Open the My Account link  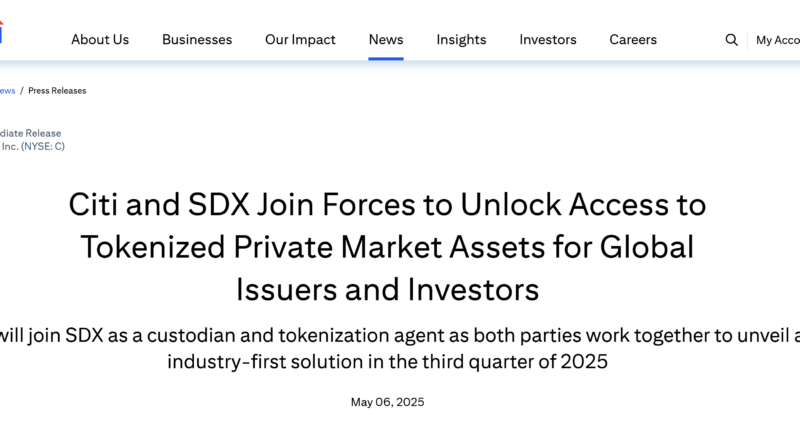click(778, 40)
